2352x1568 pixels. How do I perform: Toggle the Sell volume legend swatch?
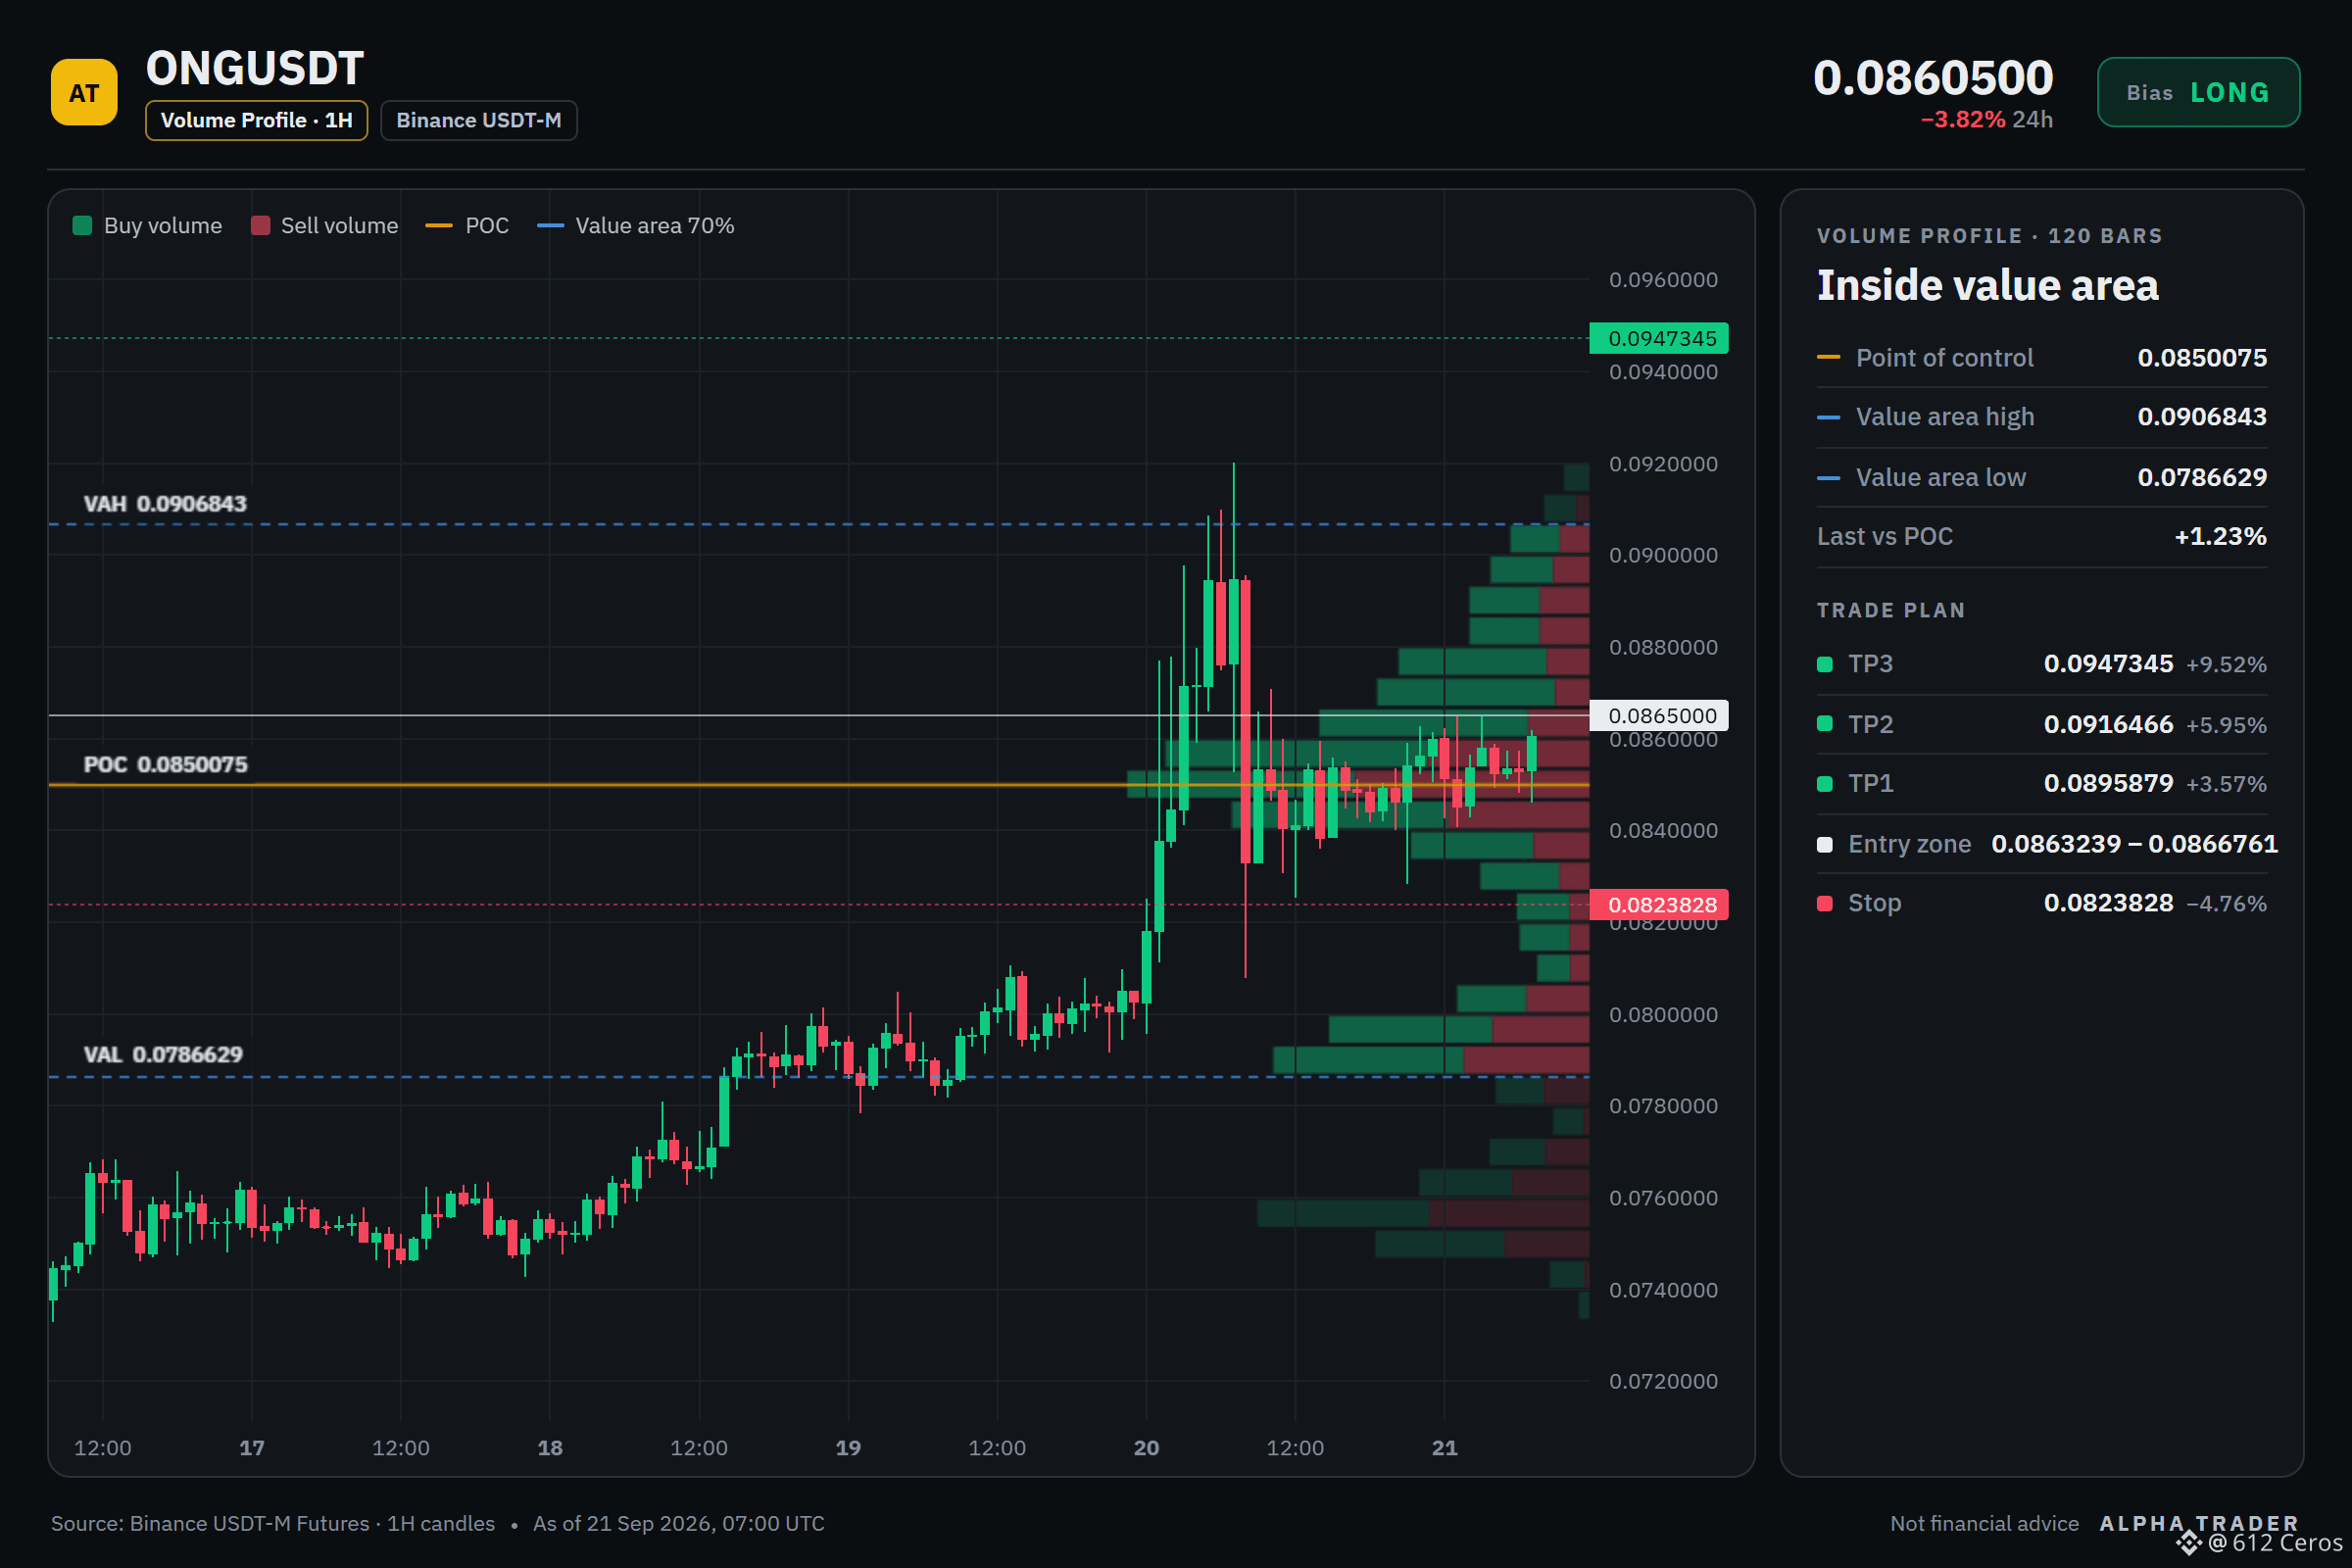(x=260, y=225)
